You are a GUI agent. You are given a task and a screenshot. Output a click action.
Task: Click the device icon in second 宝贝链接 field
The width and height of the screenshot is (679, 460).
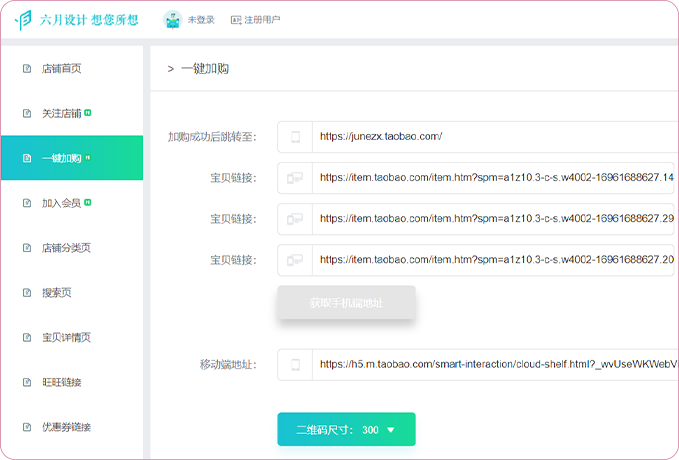295,219
